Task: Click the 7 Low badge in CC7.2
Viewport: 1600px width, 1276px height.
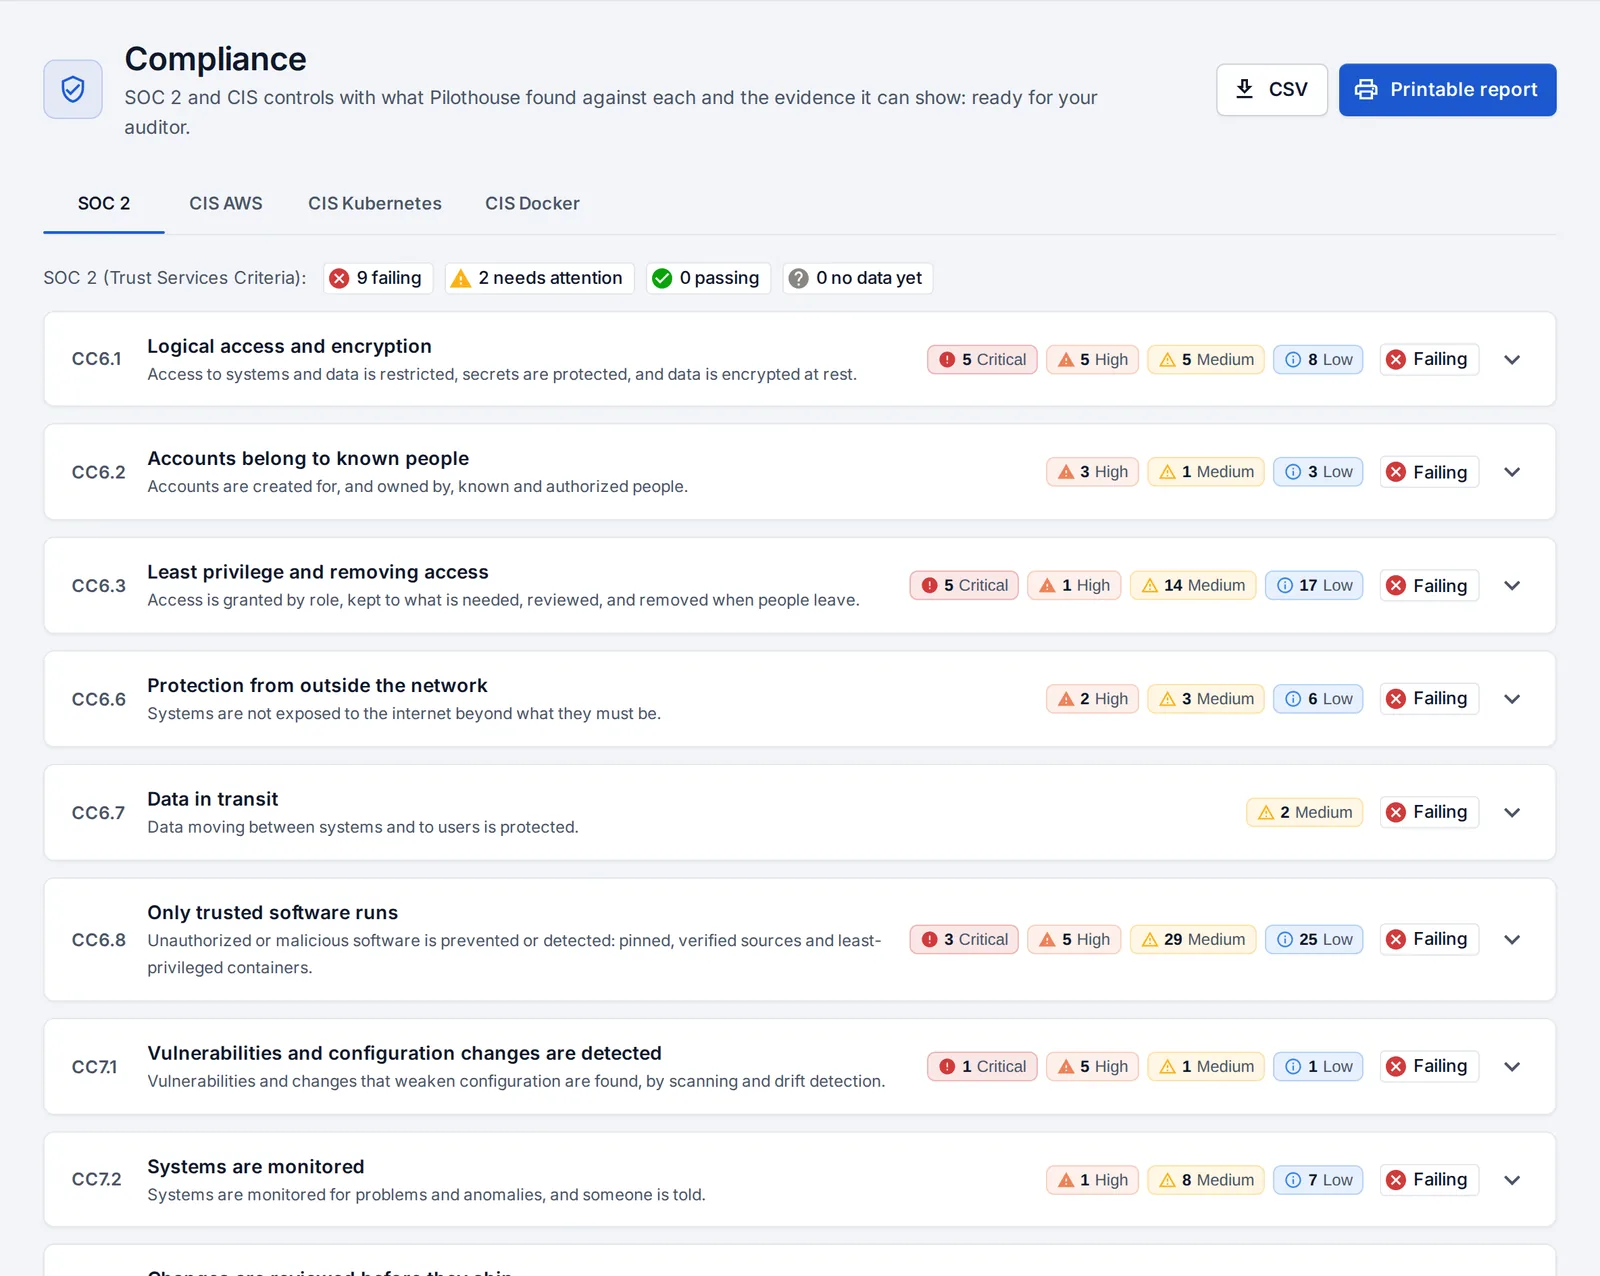Action: pos(1318,1180)
